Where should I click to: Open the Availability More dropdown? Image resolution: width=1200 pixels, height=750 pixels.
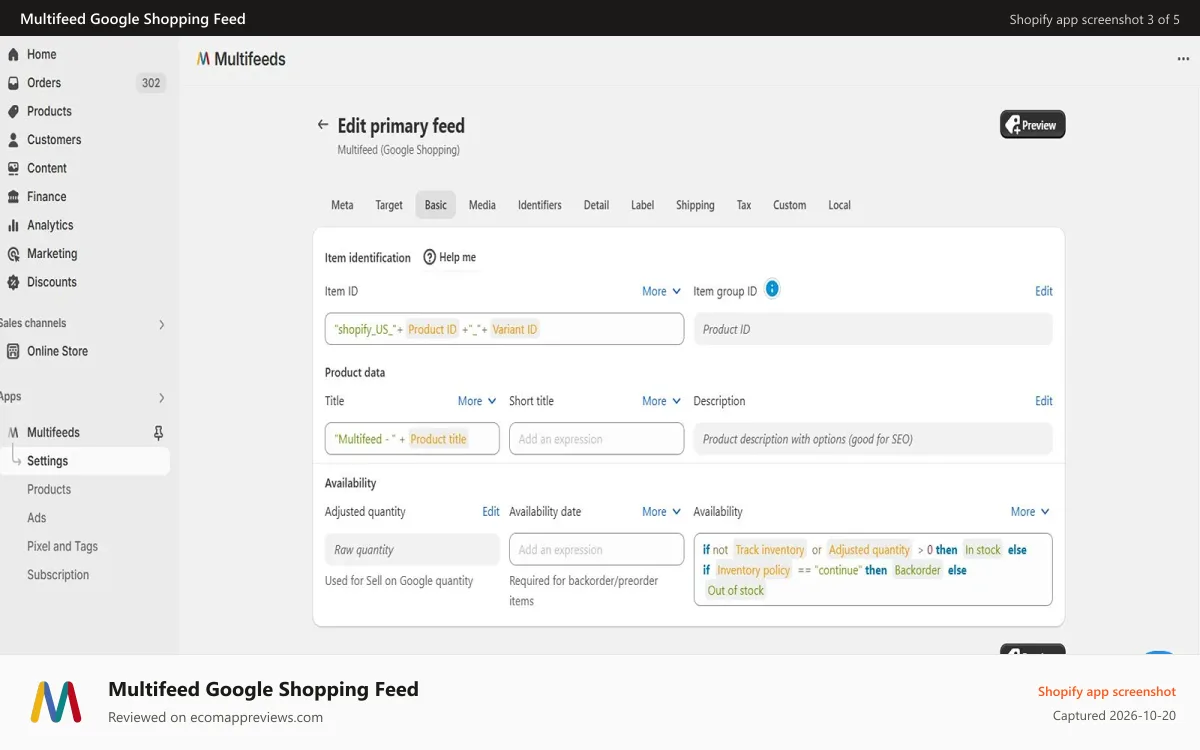(x=1030, y=511)
